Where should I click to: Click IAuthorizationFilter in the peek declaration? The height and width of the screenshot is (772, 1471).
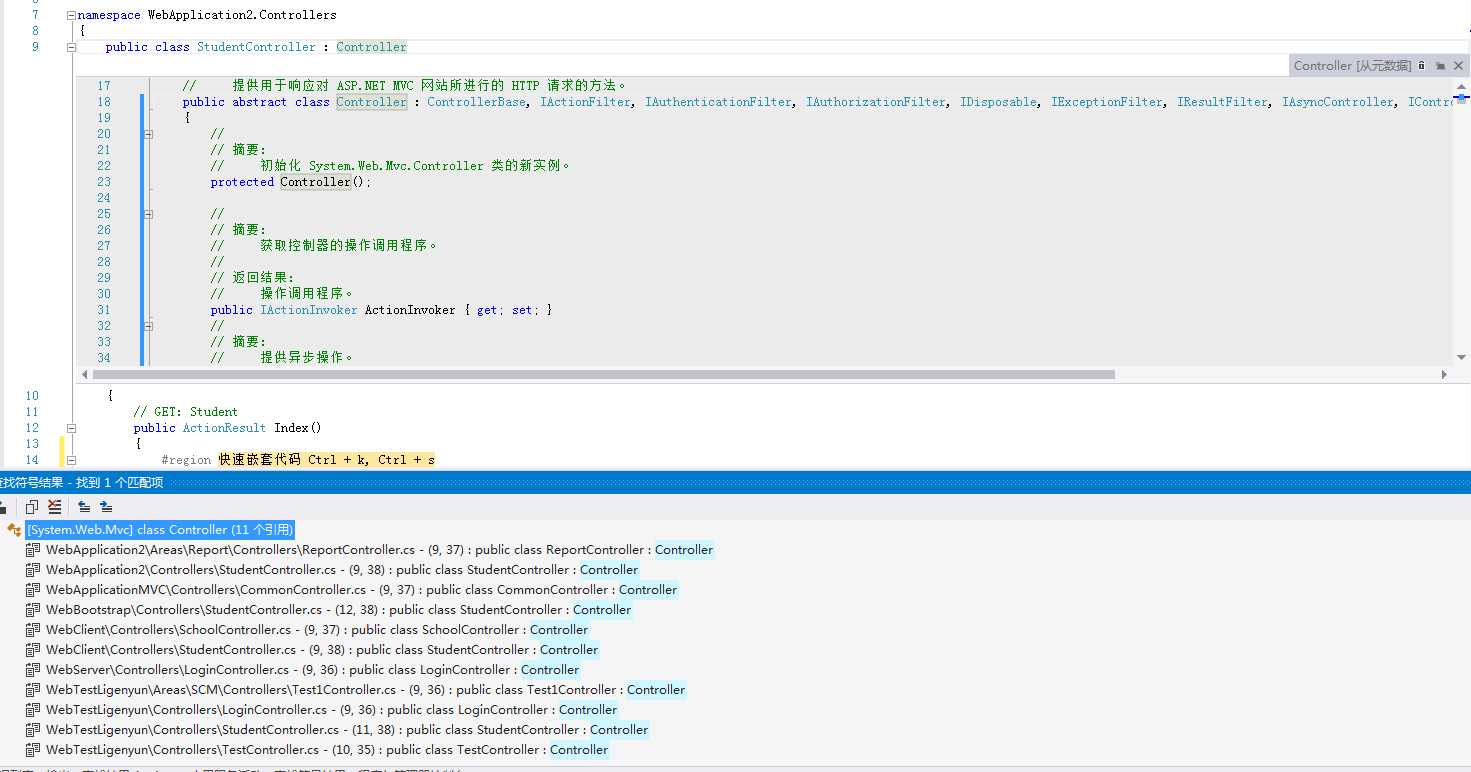point(876,102)
